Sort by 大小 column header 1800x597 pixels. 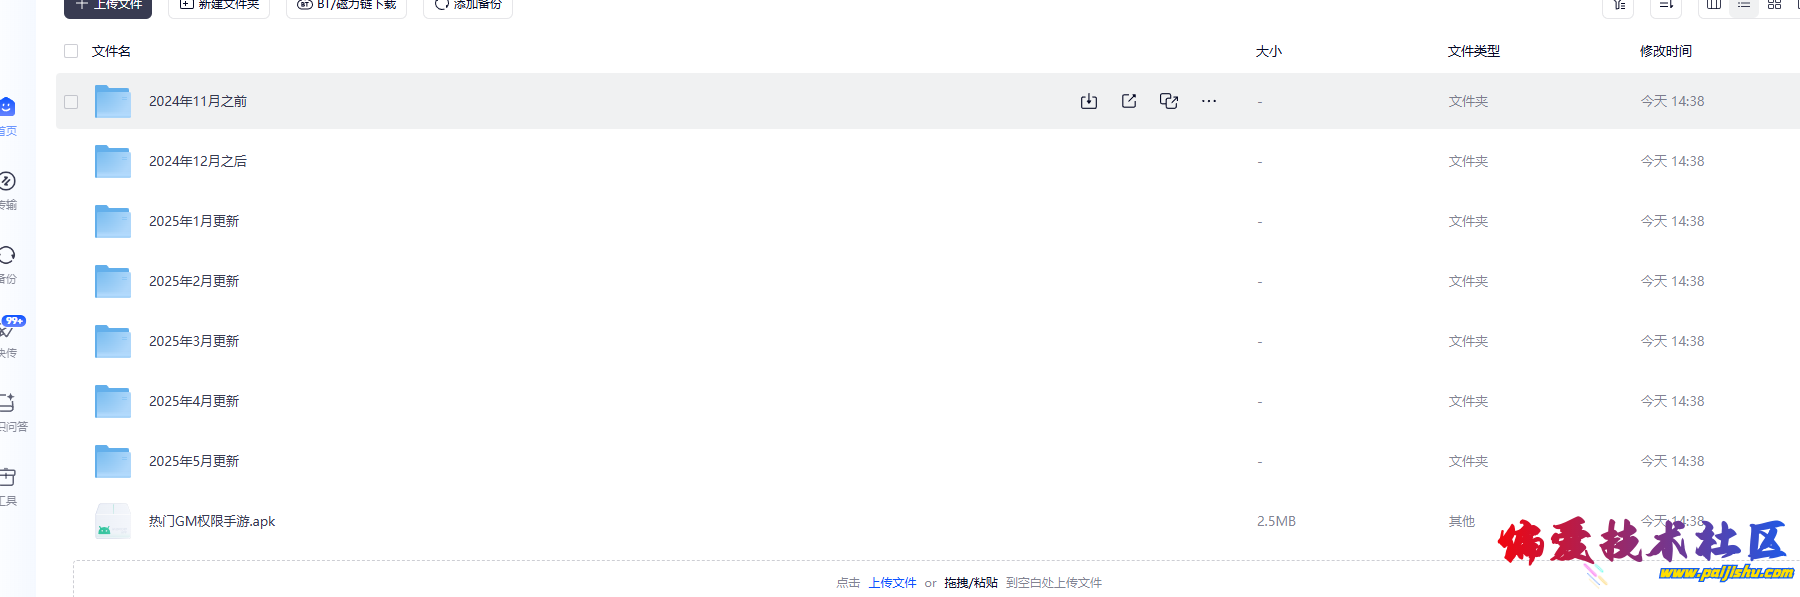click(1268, 51)
